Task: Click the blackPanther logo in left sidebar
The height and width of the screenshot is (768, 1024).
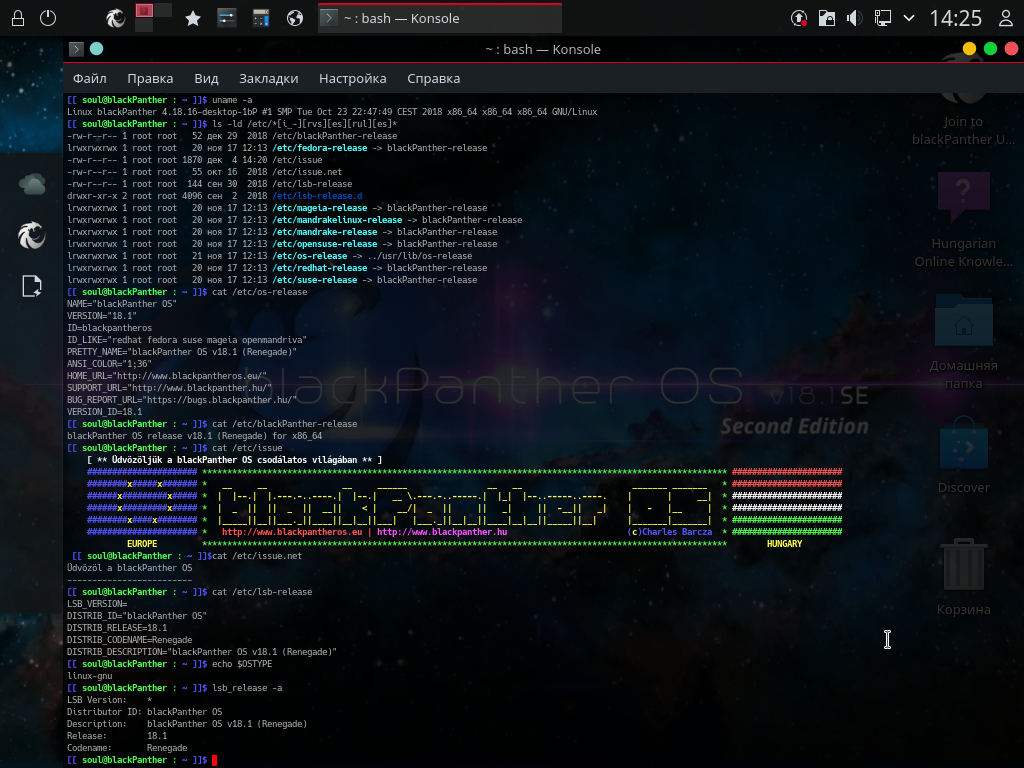Action: (32, 235)
